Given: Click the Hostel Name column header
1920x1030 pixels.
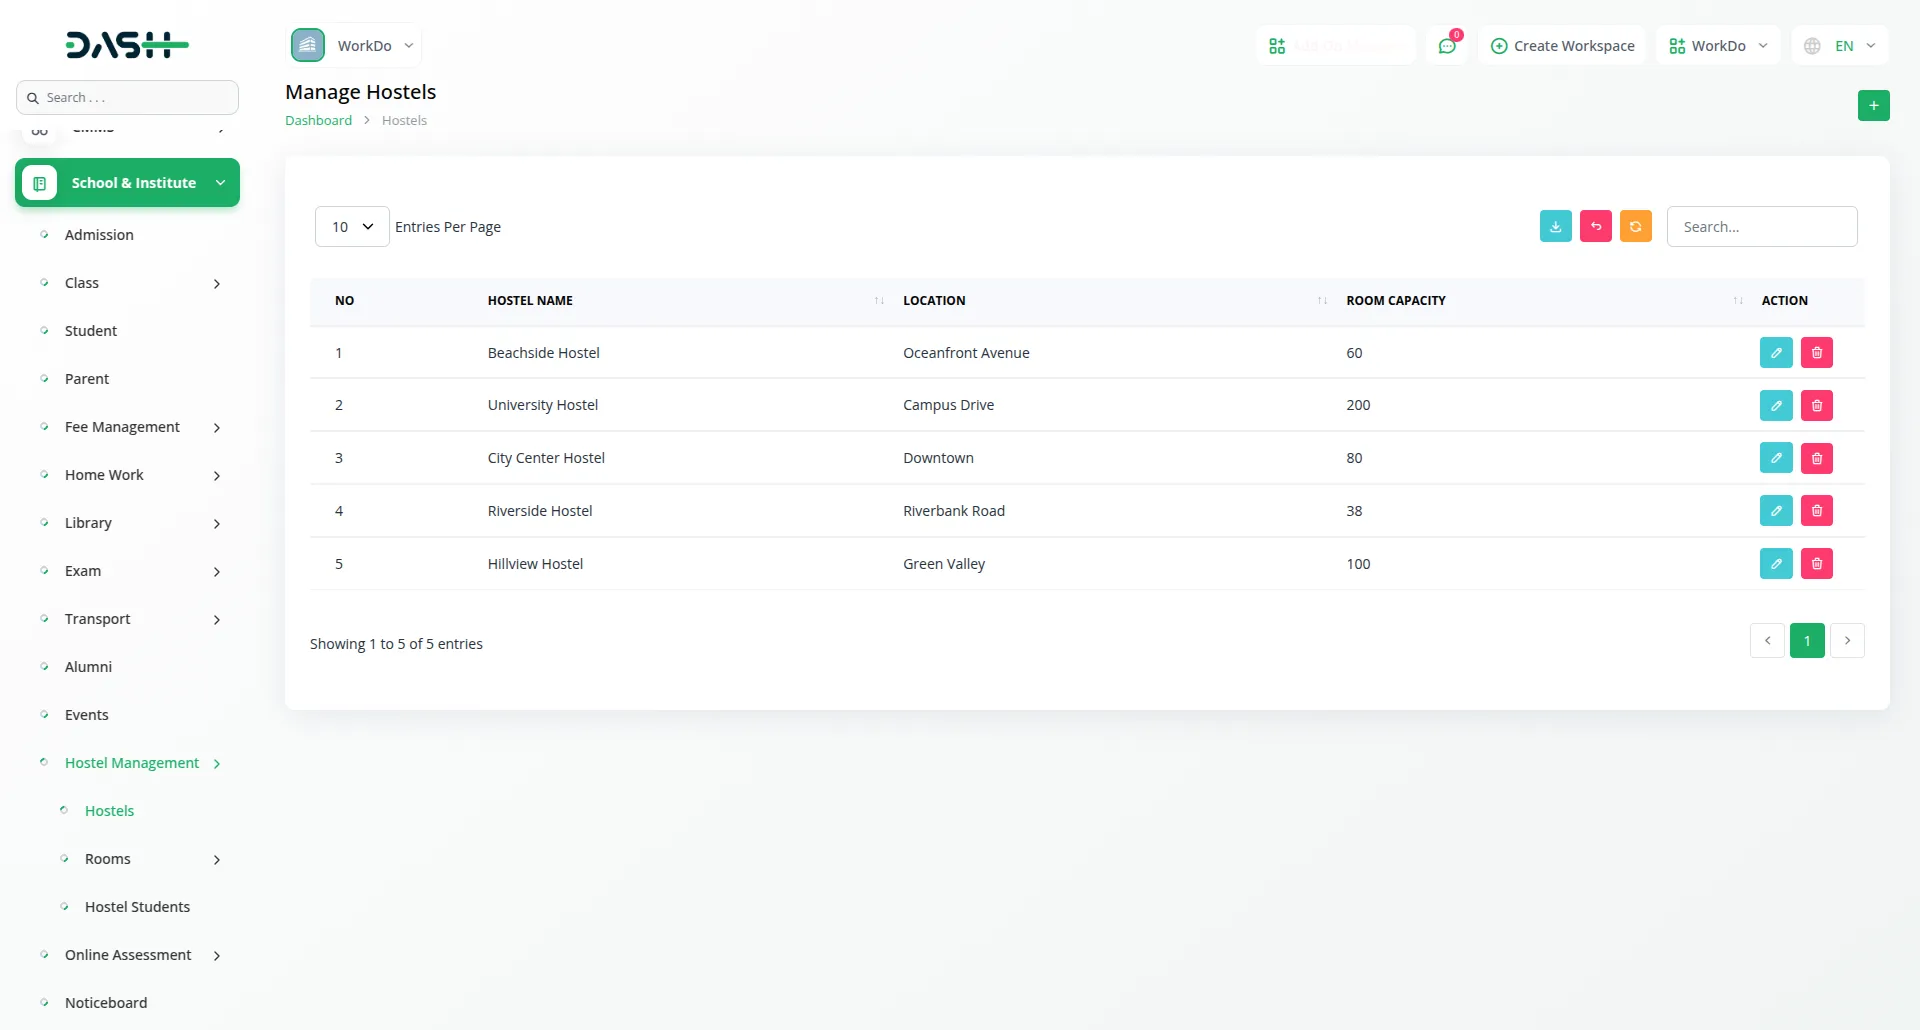Looking at the screenshot, I should (530, 300).
